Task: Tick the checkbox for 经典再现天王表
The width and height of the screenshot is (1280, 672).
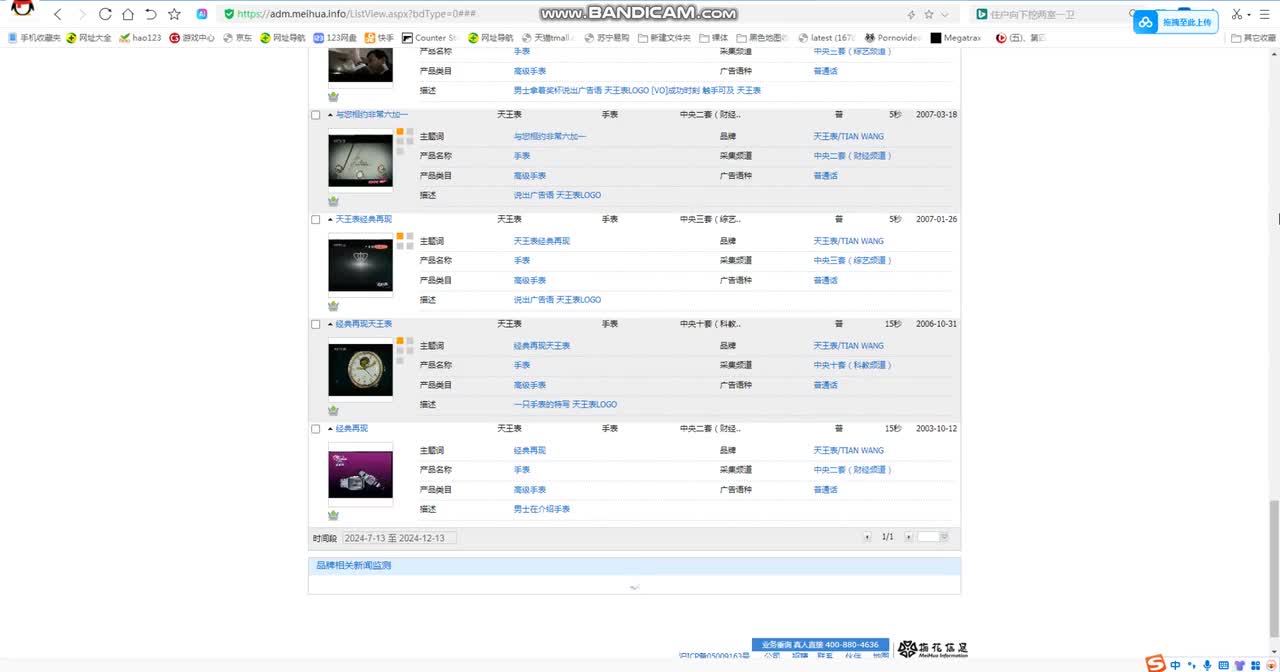Action: click(x=316, y=324)
